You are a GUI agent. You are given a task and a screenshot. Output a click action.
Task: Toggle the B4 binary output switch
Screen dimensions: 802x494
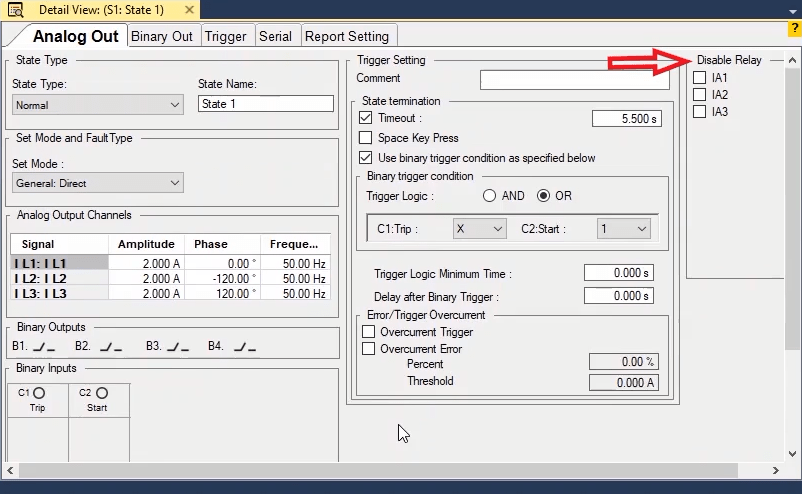click(244, 346)
